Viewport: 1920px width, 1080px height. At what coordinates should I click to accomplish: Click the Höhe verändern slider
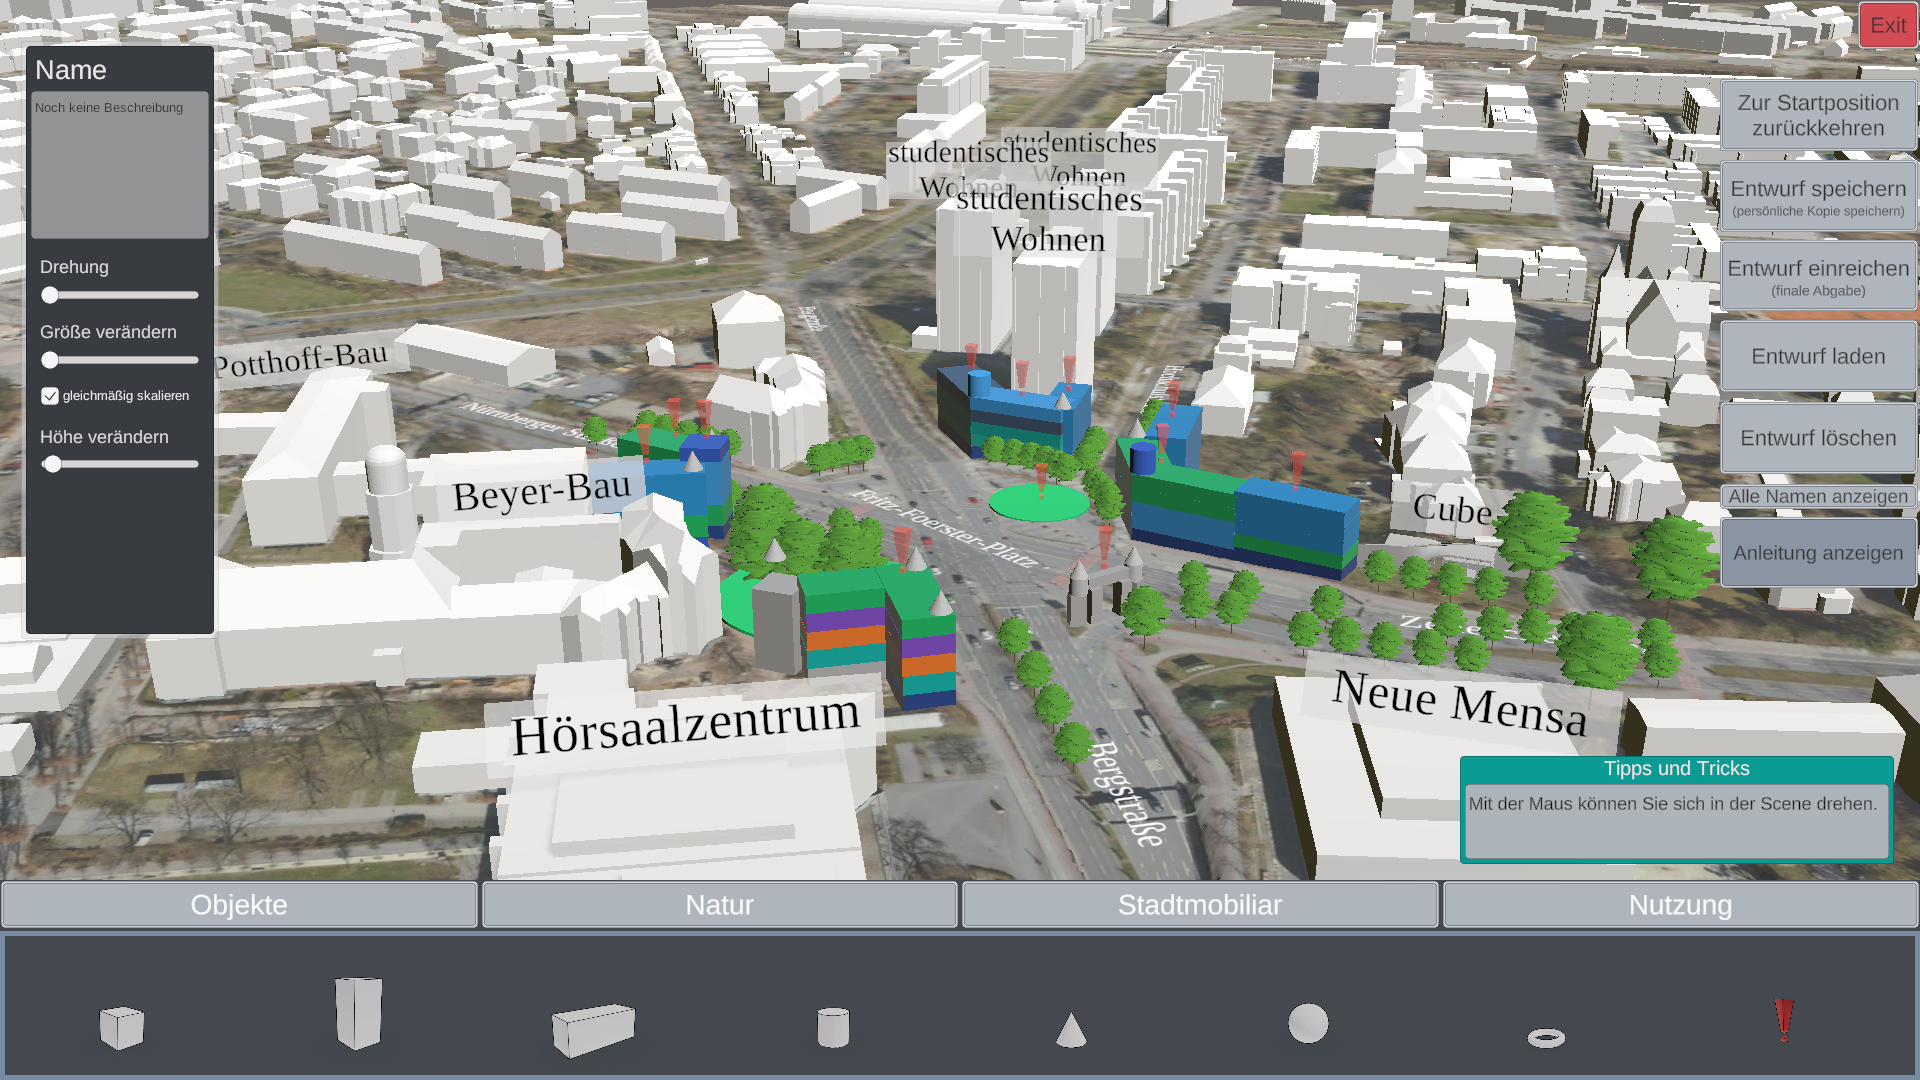[120, 464]
